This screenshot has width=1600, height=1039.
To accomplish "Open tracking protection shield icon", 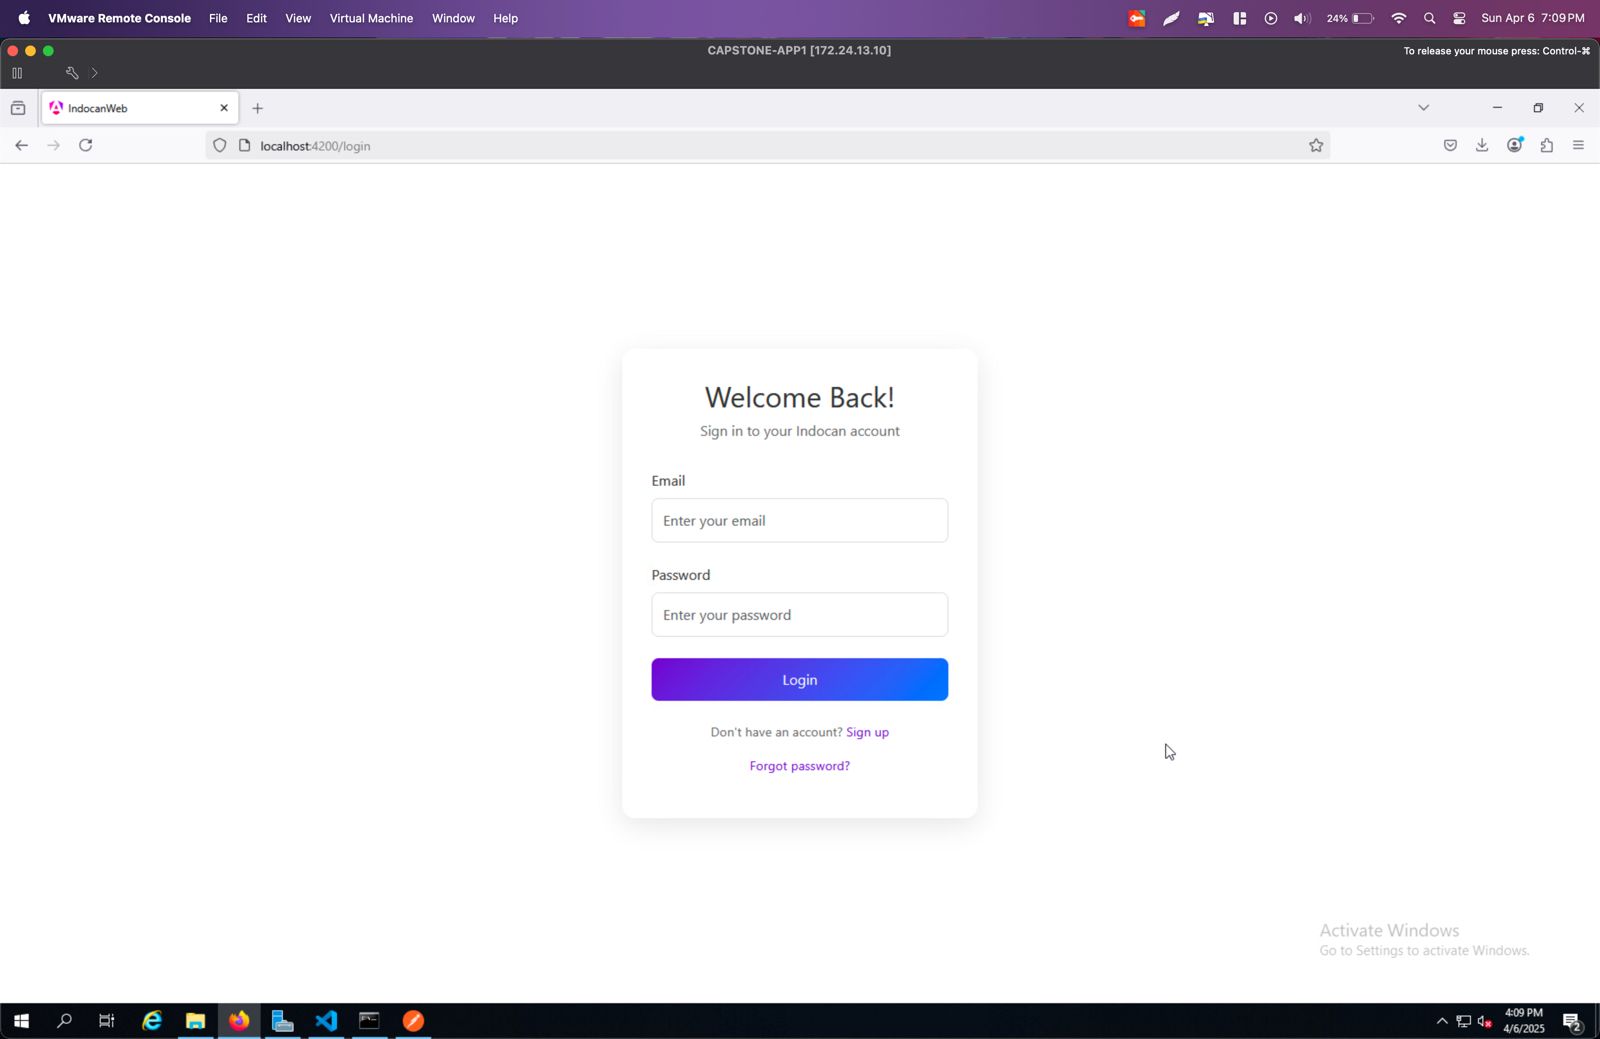I will pos(220,146).
